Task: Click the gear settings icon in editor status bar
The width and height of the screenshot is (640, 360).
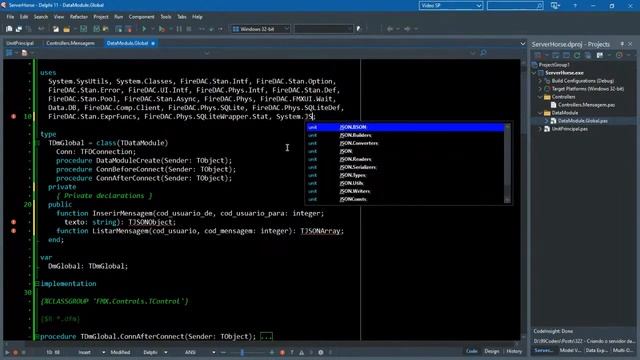Action: pyautogui.click(x=321, y=352)
